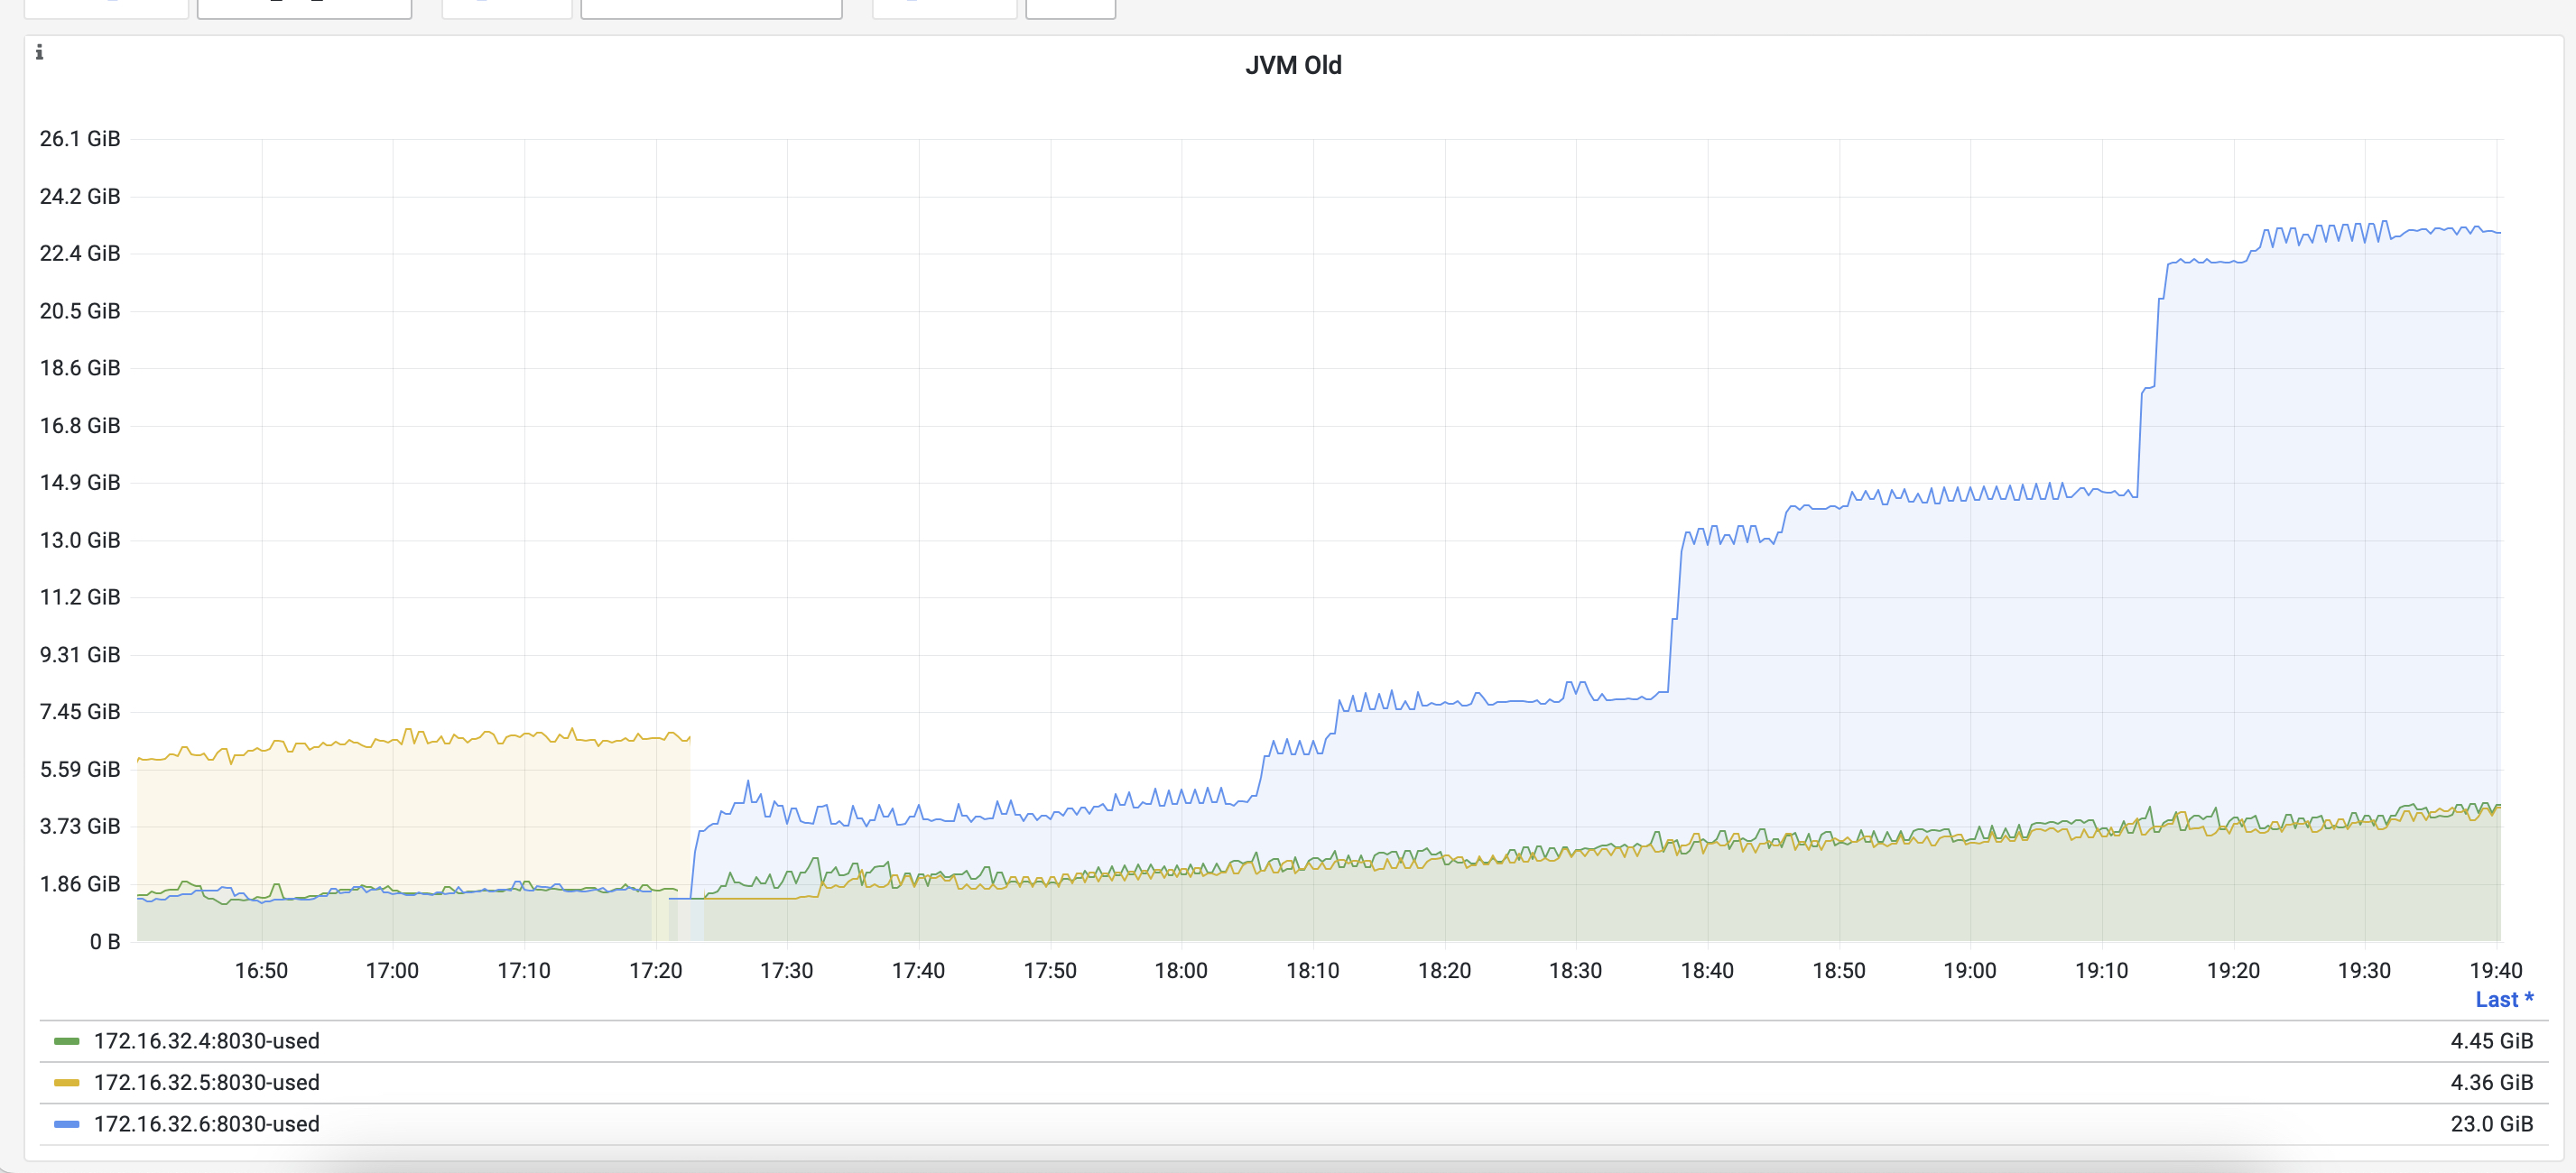The width and height of the screenshot is (2576, 1173).
Task: Click the 4.36 GiB legend value
Action: [x=2490, y=1083]
